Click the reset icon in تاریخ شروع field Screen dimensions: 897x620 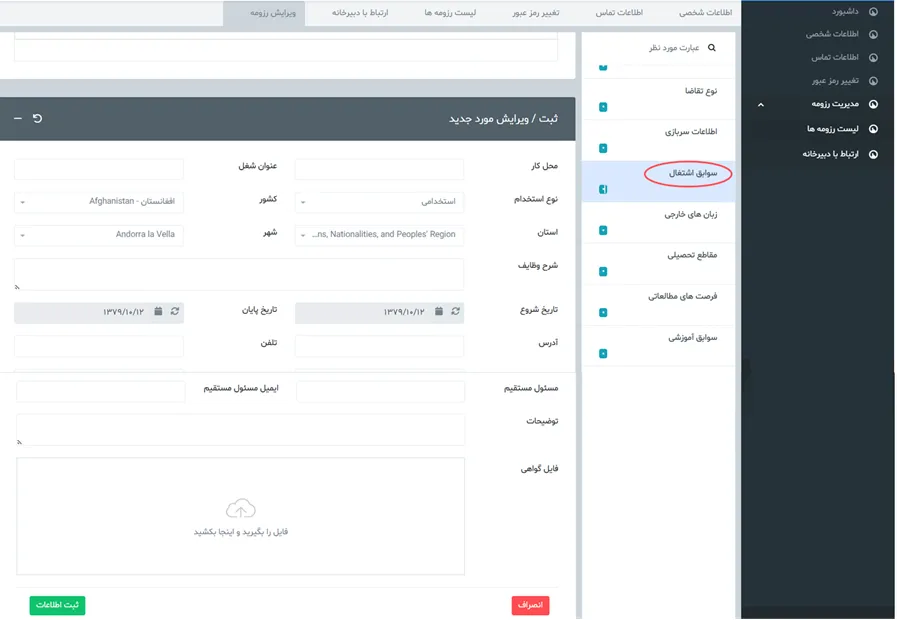click(456, 312)
